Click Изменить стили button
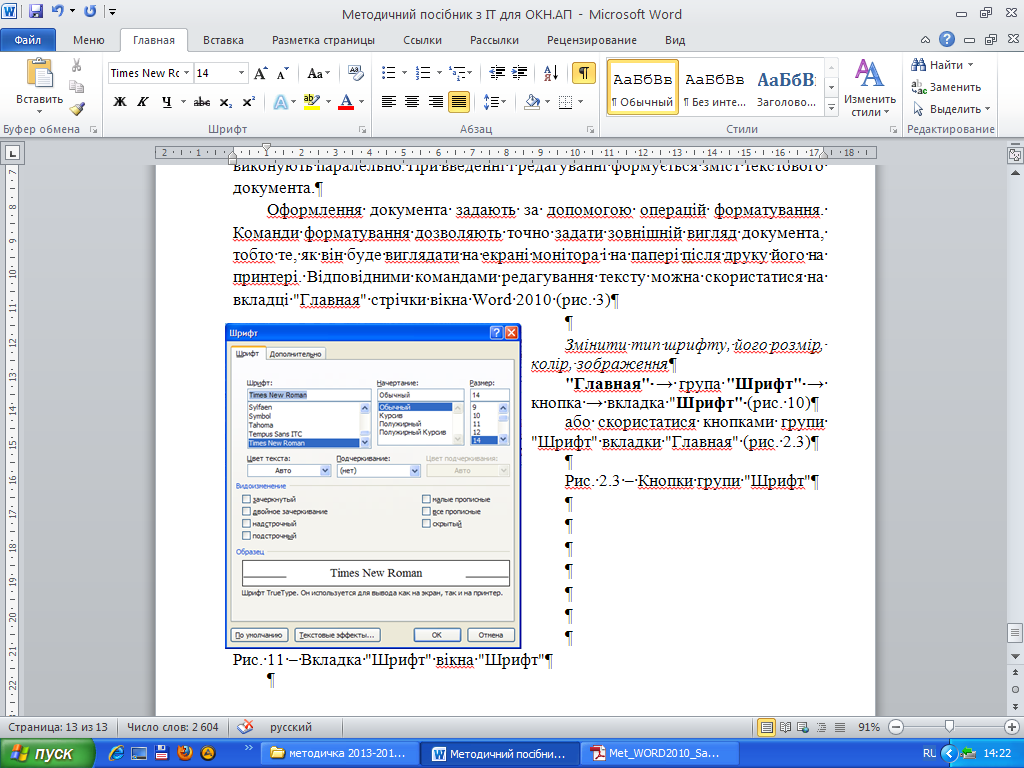Screen dimensions: 1024x768 coord(869,88)
